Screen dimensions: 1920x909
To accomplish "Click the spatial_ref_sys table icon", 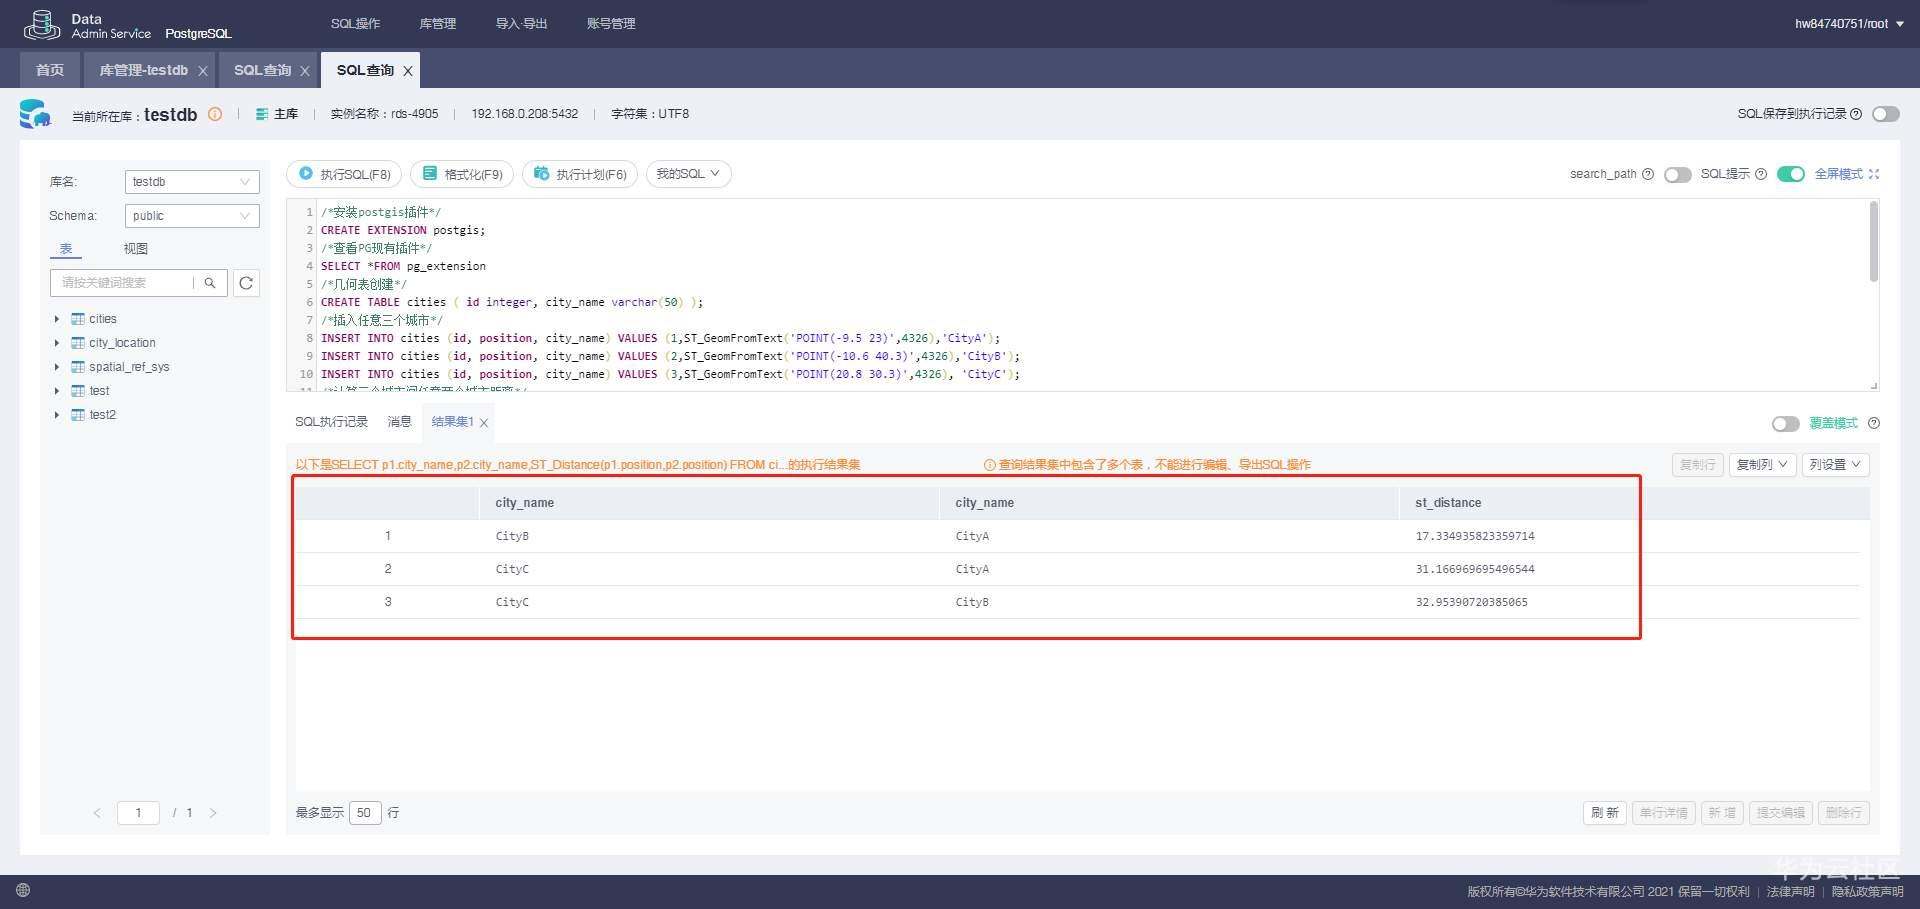I will point(78,367).
